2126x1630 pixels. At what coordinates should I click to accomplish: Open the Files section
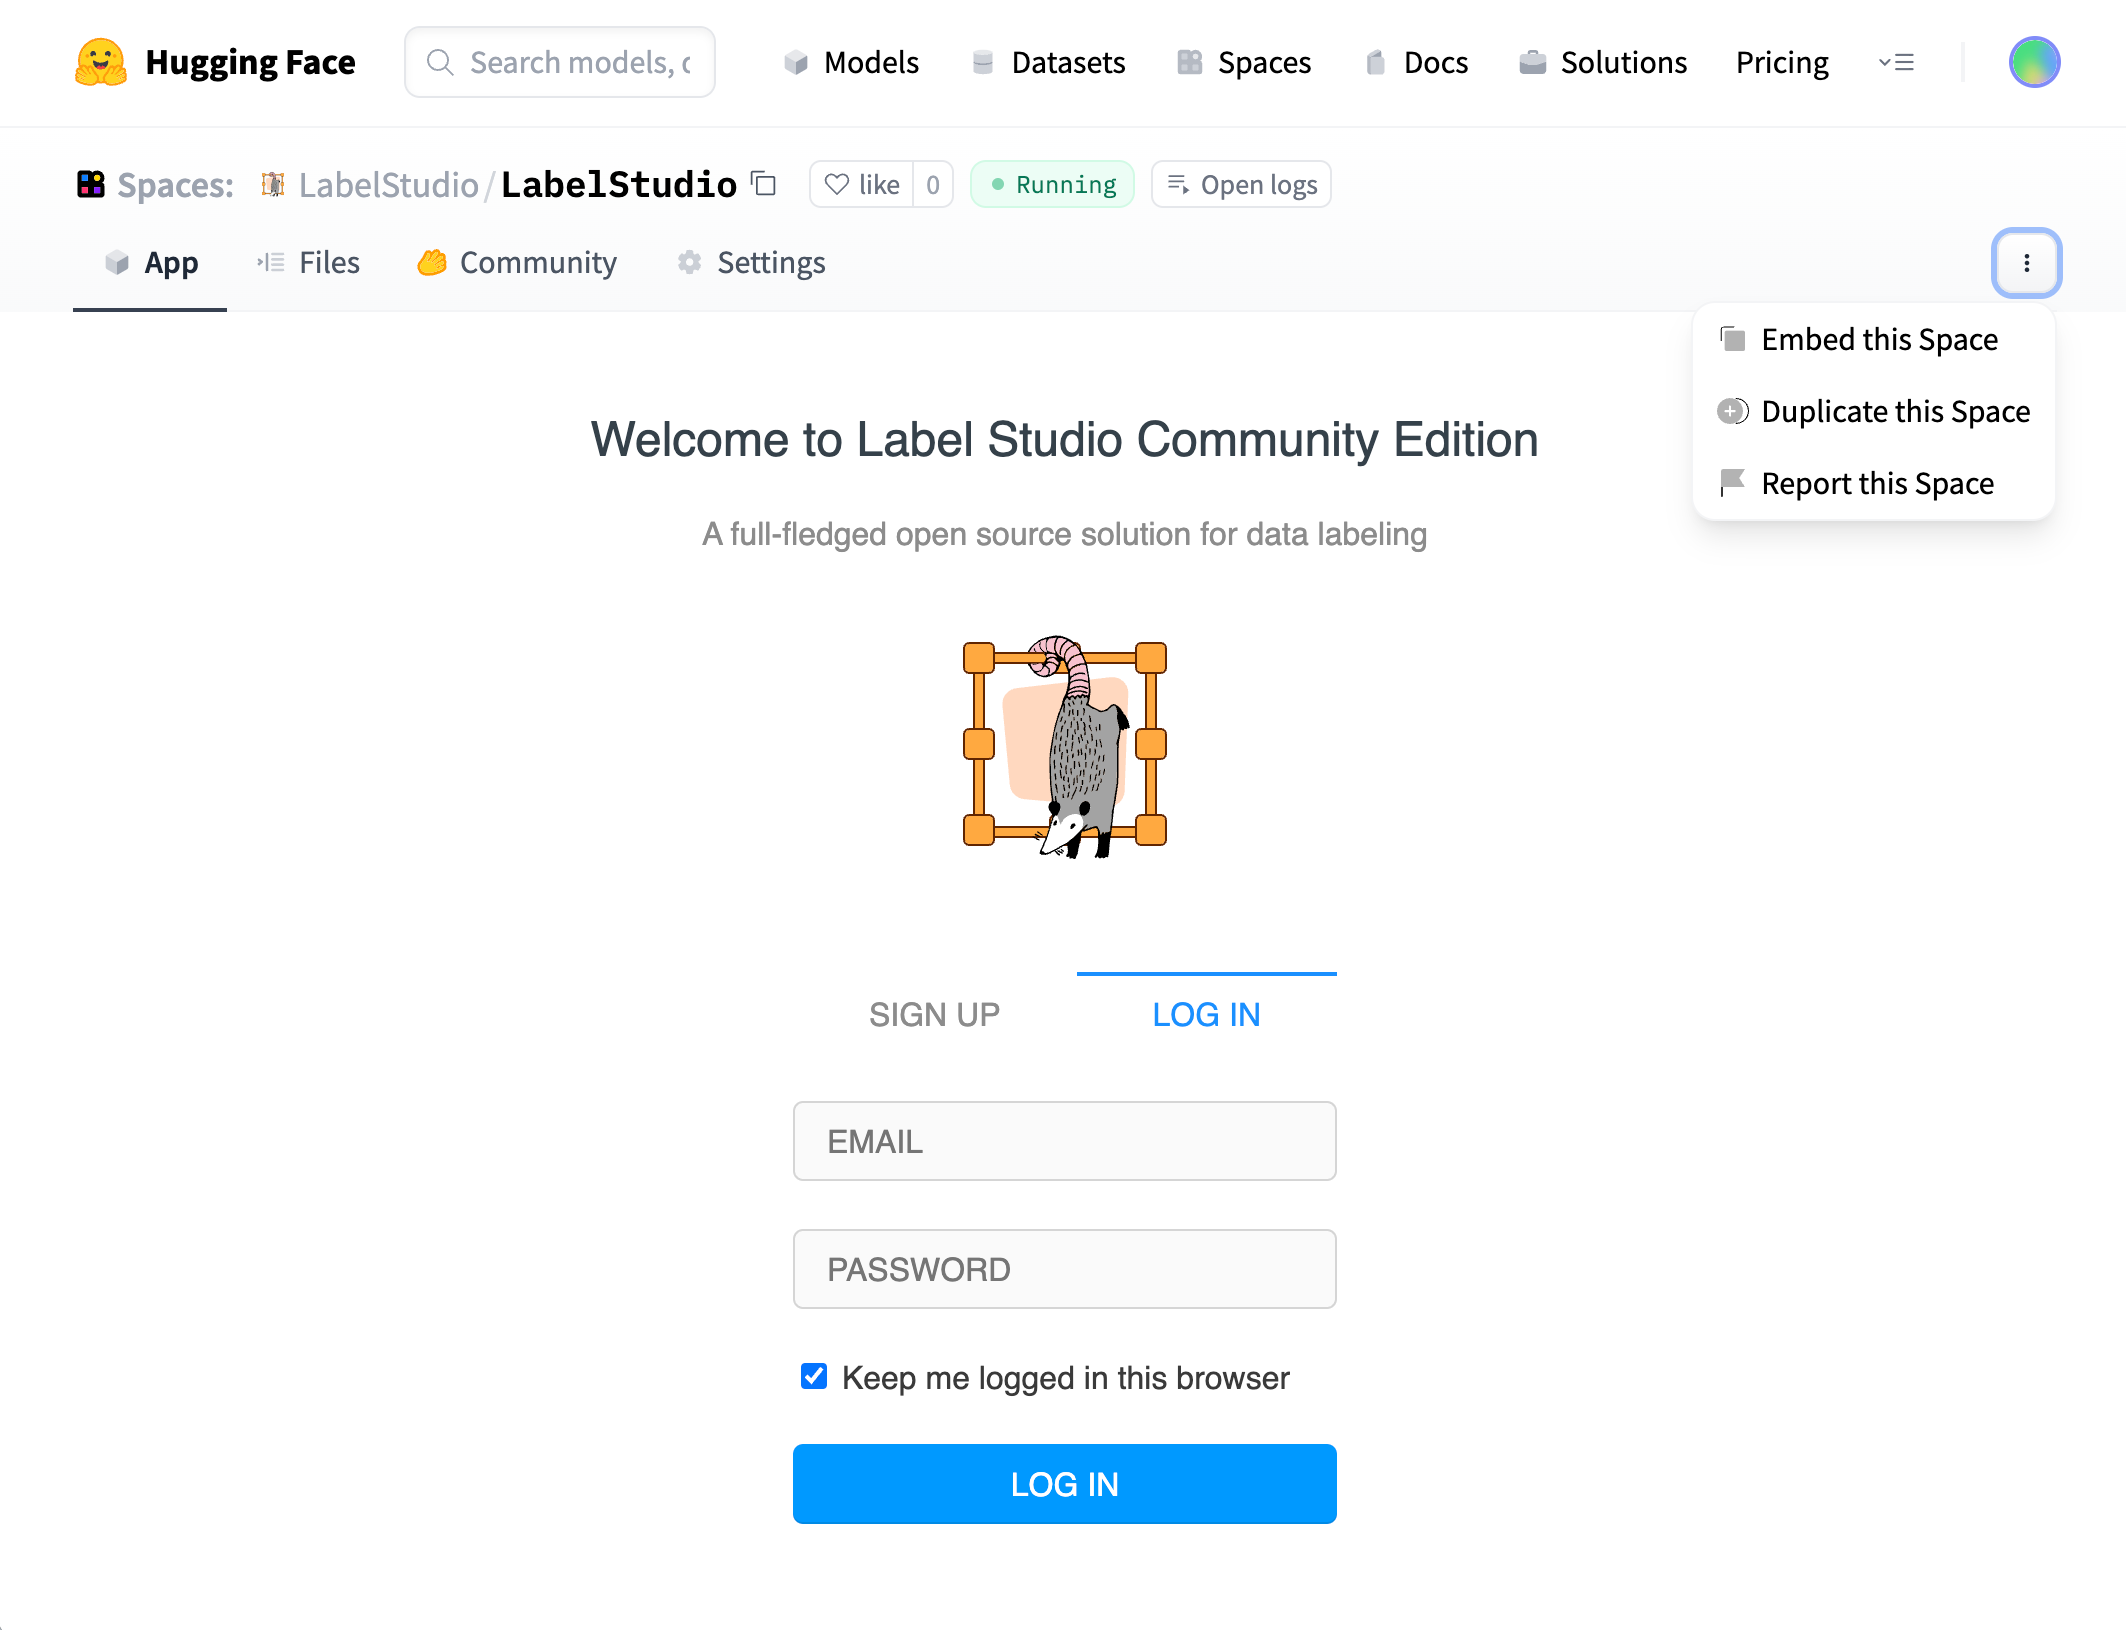pyautogui.click(x=329, y=262)
